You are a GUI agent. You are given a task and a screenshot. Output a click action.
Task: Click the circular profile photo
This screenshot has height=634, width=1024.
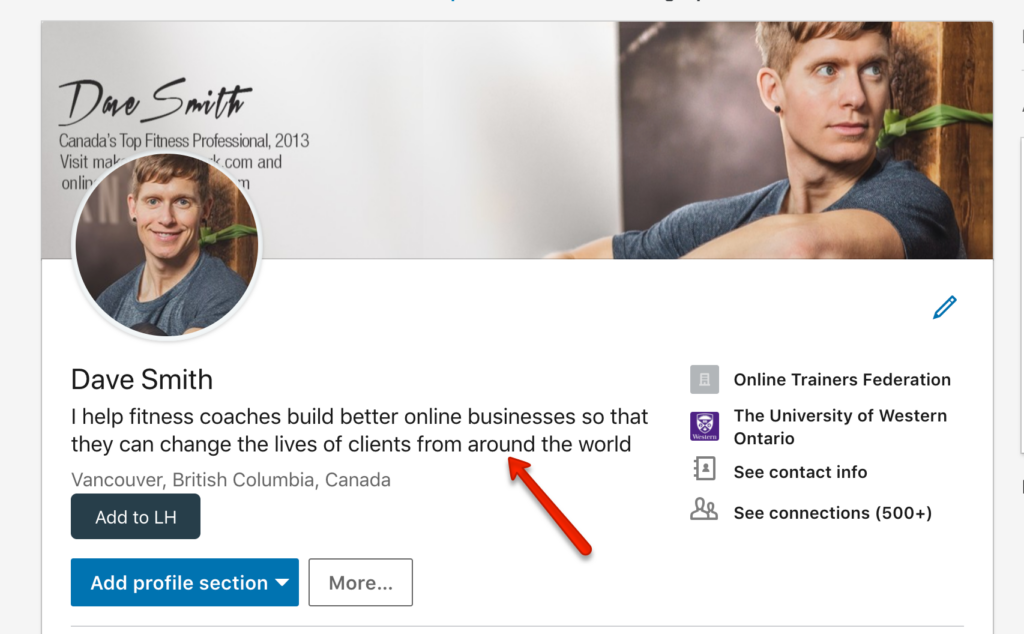pyautogui.click(x=167, y=245)
